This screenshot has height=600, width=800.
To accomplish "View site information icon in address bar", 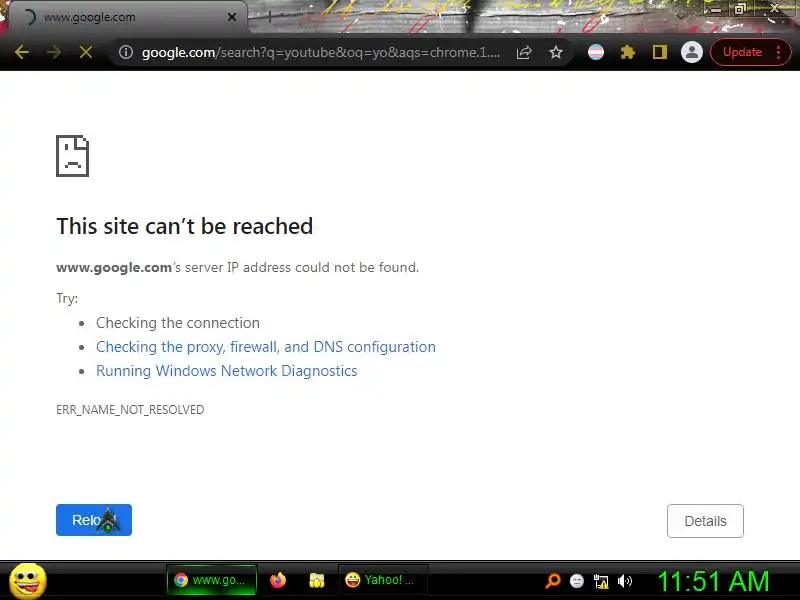I will click(x=126, y=52).
